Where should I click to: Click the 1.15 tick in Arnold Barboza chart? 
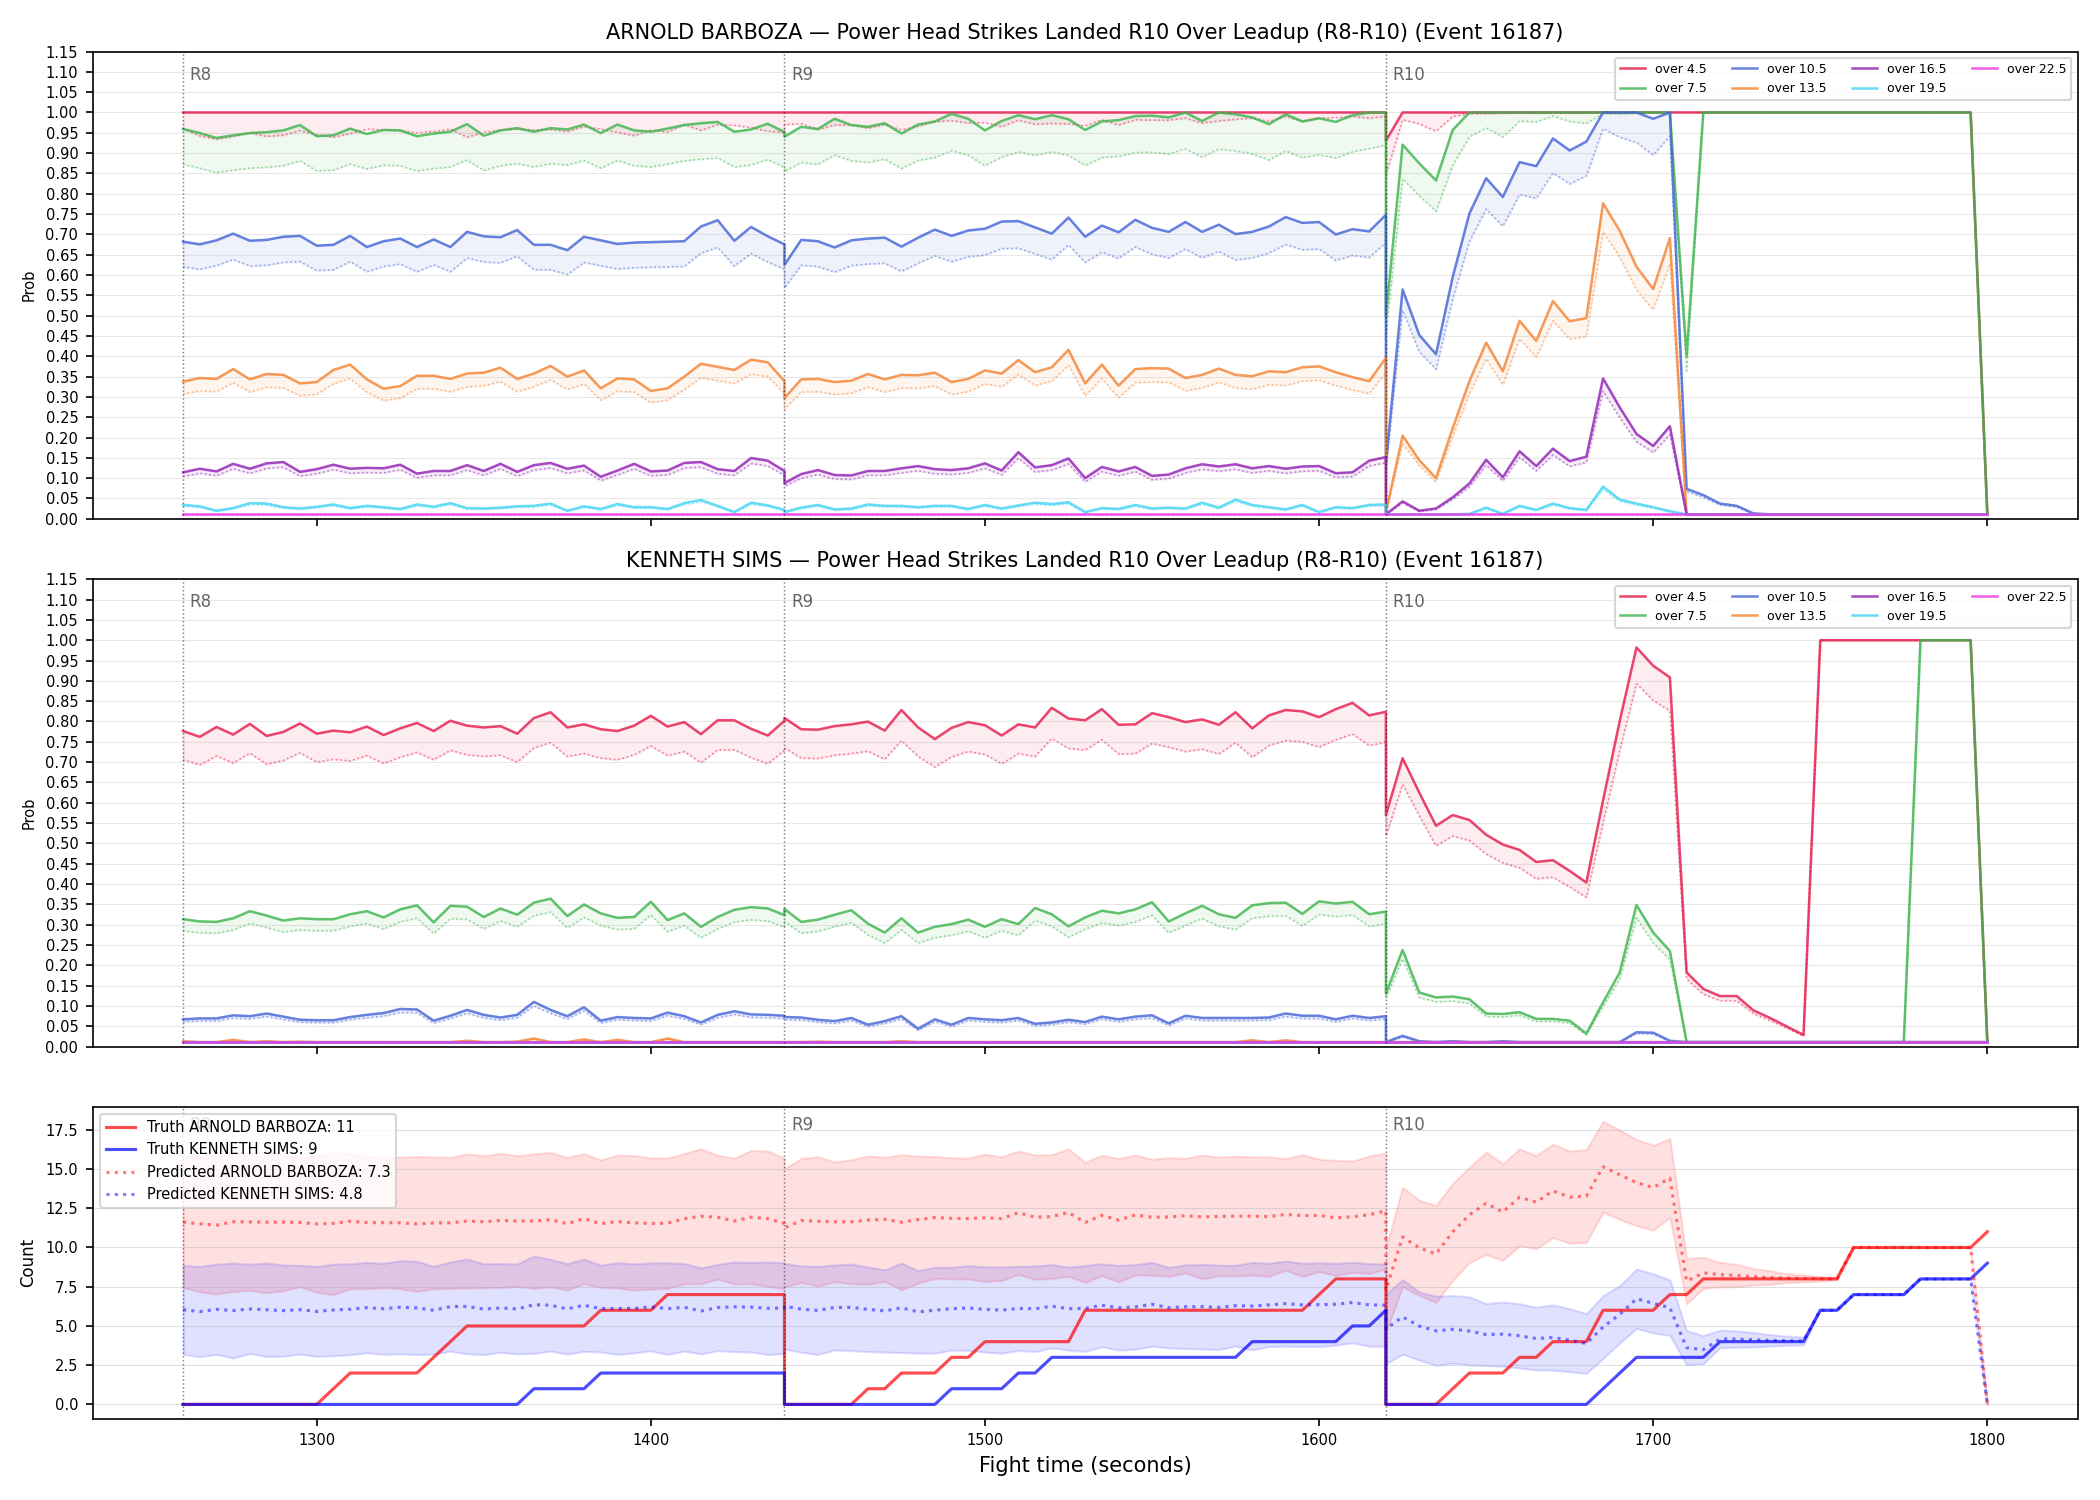click(62, 52)
